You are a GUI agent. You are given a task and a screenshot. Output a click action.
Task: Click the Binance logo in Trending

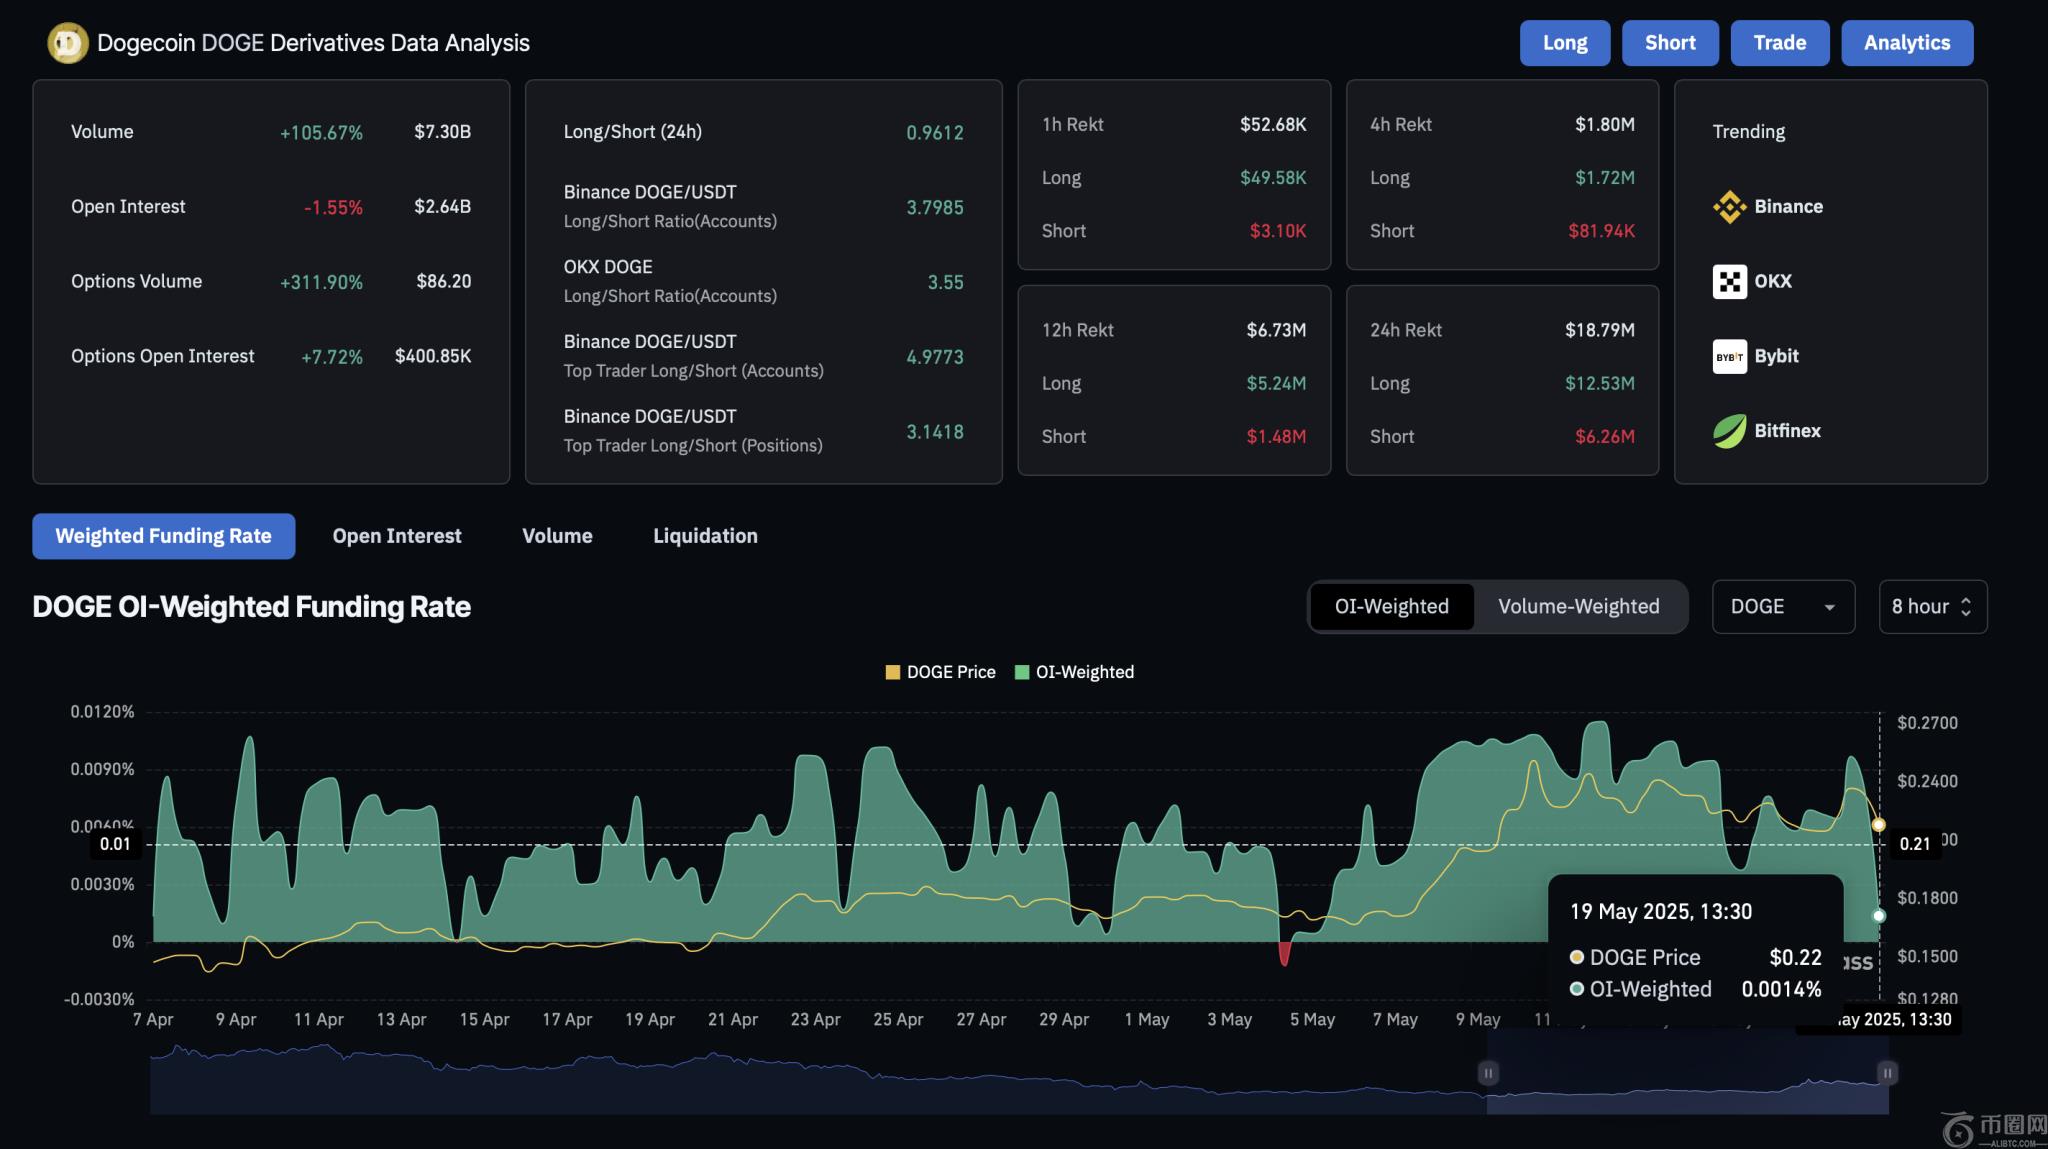pos(1729,207)
